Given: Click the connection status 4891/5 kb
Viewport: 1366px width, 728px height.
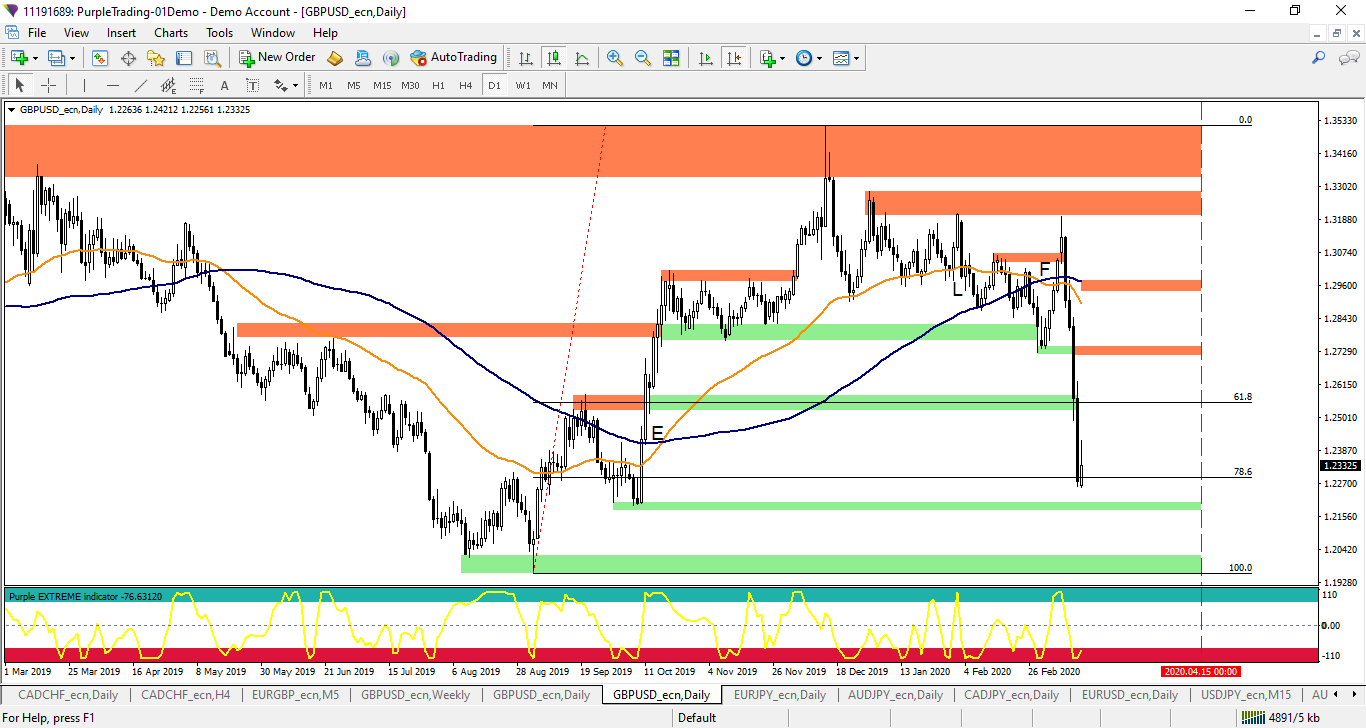Looking at the screenshot, I should [x=1279, y=717].
